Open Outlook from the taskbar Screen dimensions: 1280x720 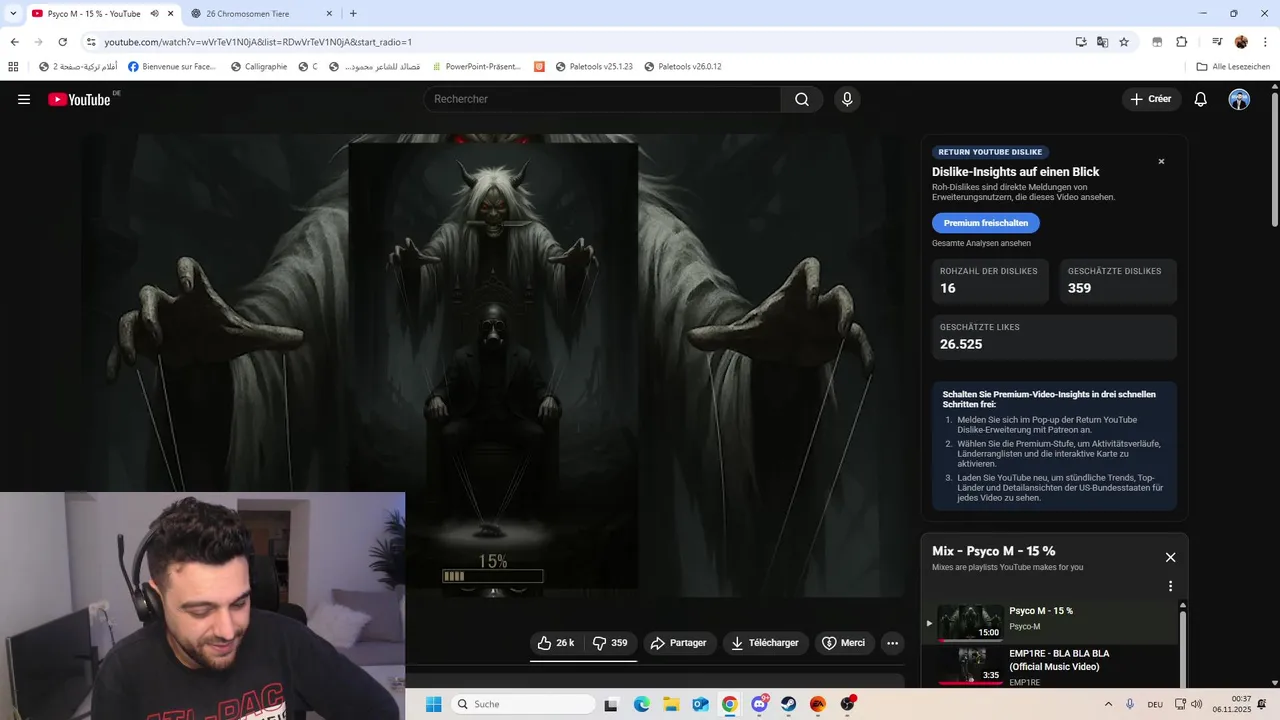700,704
